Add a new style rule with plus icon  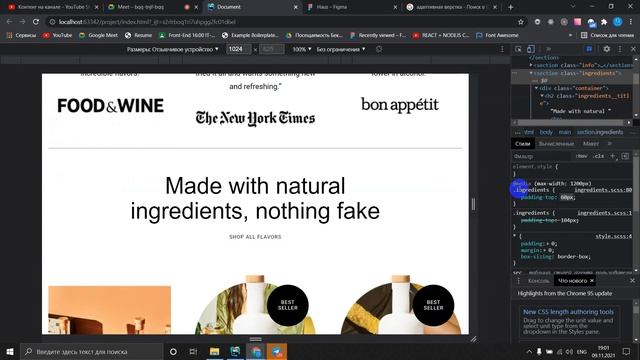pyautogui.click(x=613, y=156)
